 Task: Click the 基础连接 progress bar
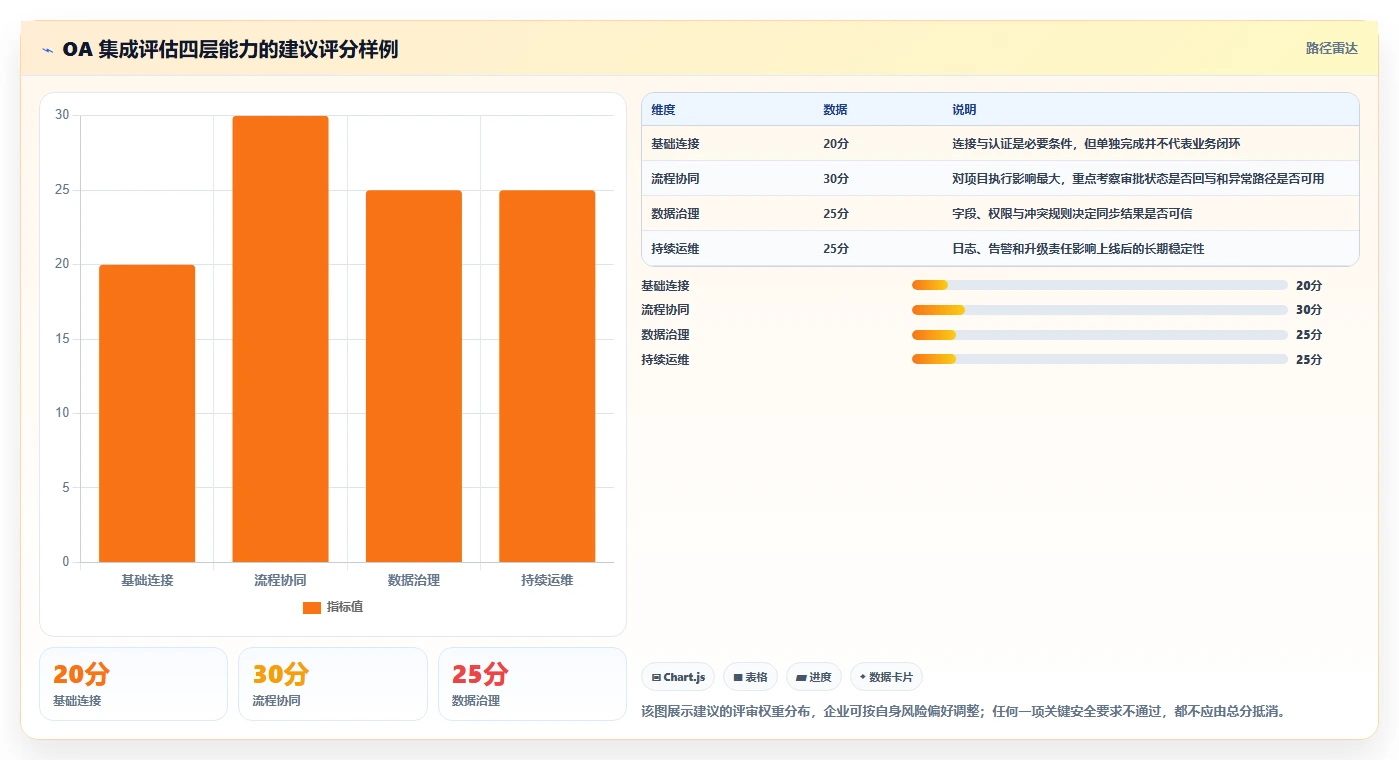pos(1099,286)
